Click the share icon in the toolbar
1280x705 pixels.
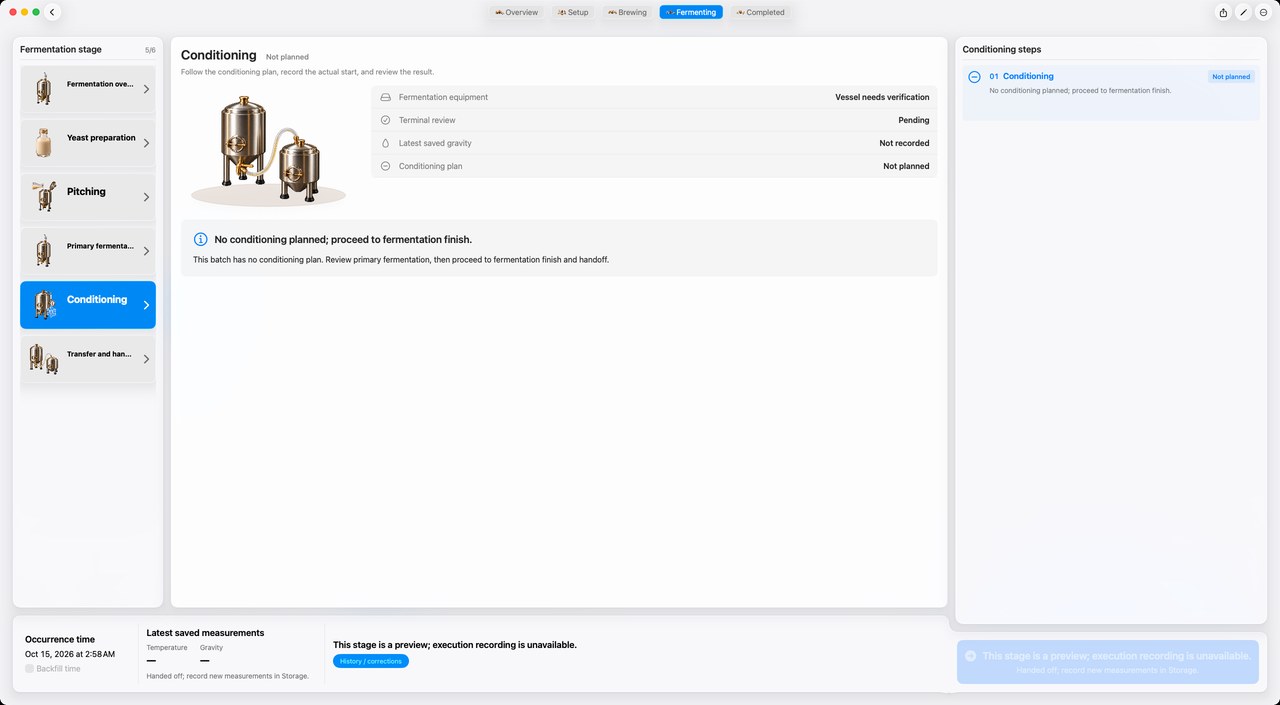[1223, 12]
